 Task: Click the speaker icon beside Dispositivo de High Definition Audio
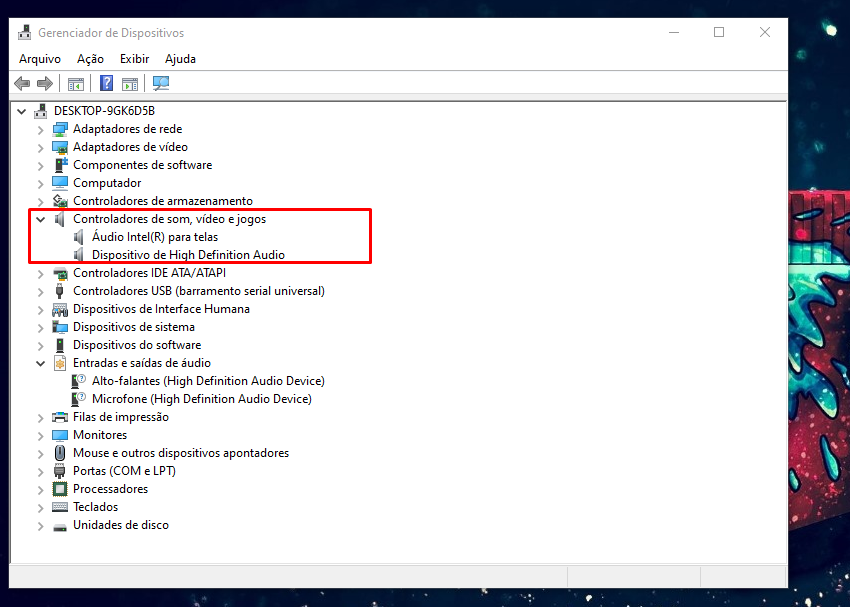[79, 255]
